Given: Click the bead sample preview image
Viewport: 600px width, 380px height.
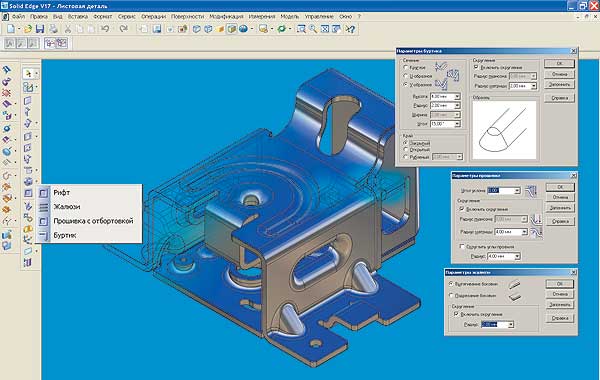Looking at the screenshot, I should click(504, 130).
